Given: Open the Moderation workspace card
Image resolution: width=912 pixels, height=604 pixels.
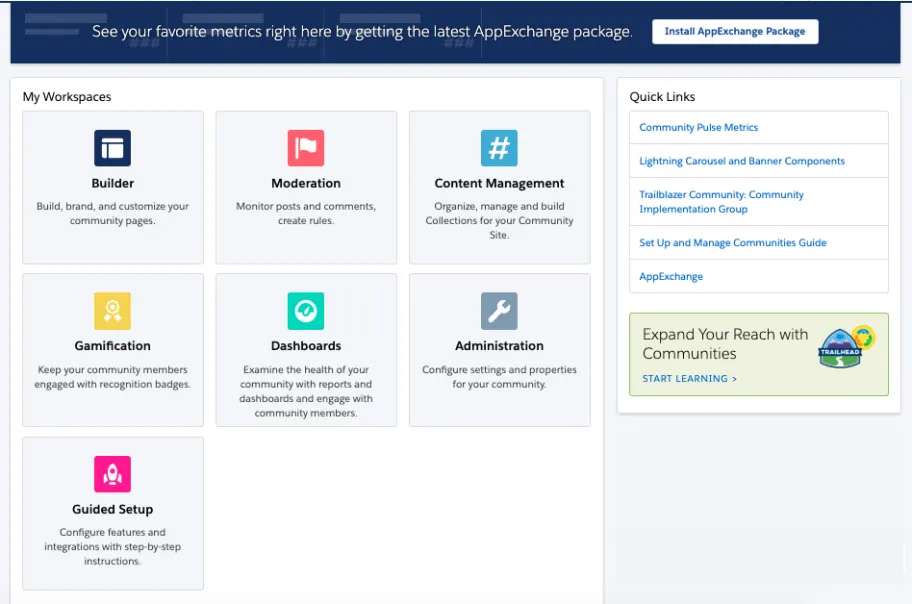Looking at the screenshot, I should pyautogui.click(x=306, y=188).
